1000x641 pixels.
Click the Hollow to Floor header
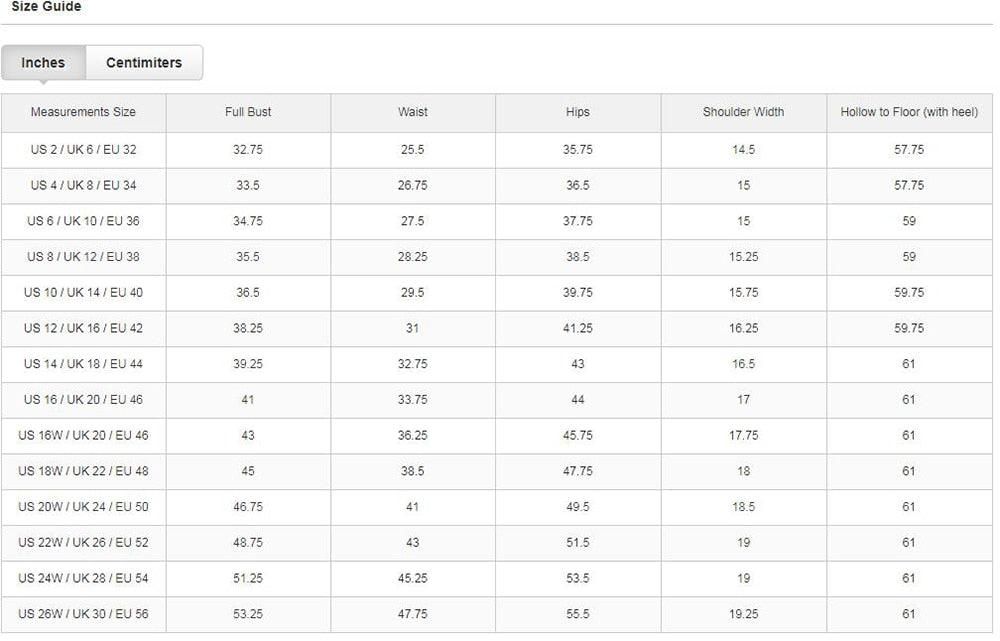click(x=909, y=112)
